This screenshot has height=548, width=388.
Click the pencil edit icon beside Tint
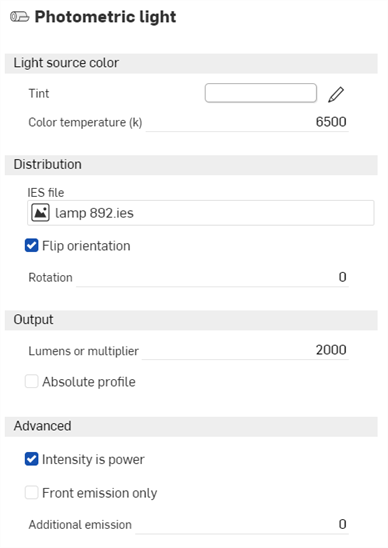[336, 94]
